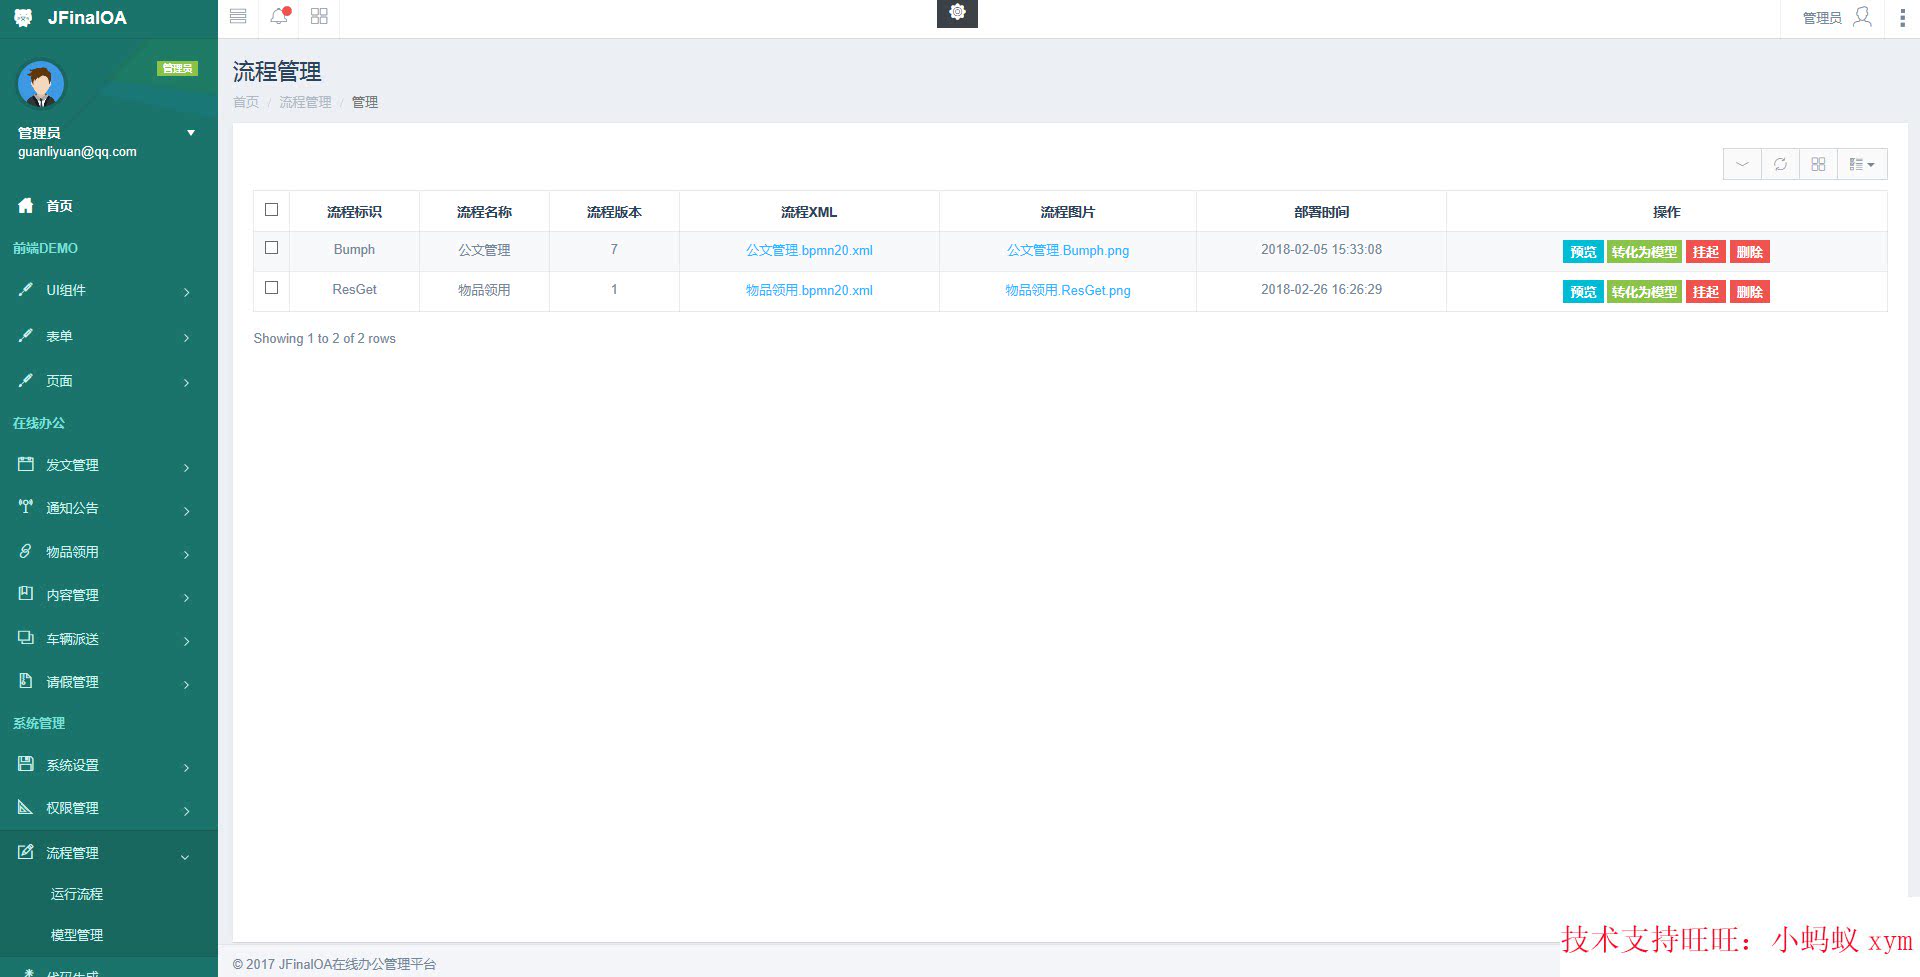Viewport: 1920px width, 977px height.
Task: Click the 流程版本 column header
Action: 614,212
